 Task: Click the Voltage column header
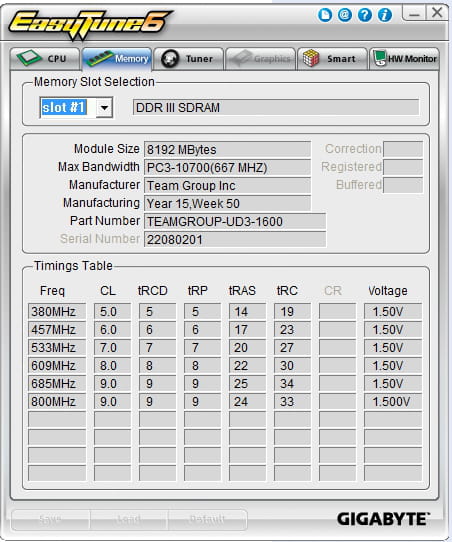pyautogui.click(x=387, y=291)
